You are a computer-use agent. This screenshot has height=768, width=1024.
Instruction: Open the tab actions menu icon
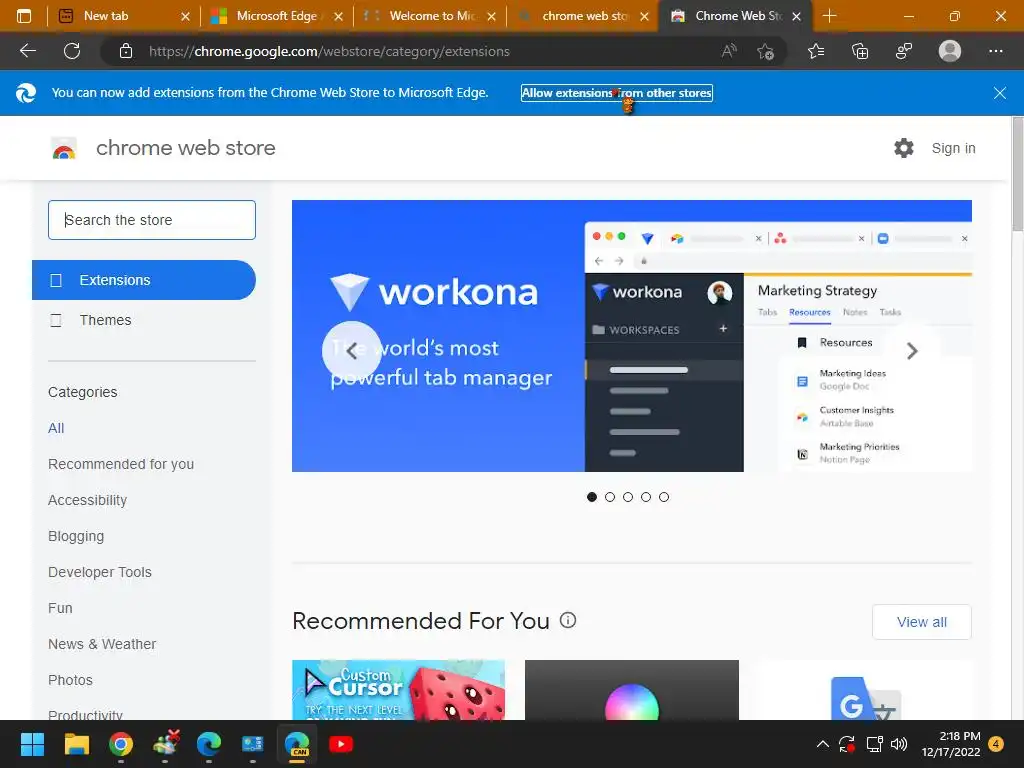coord(24,16)
